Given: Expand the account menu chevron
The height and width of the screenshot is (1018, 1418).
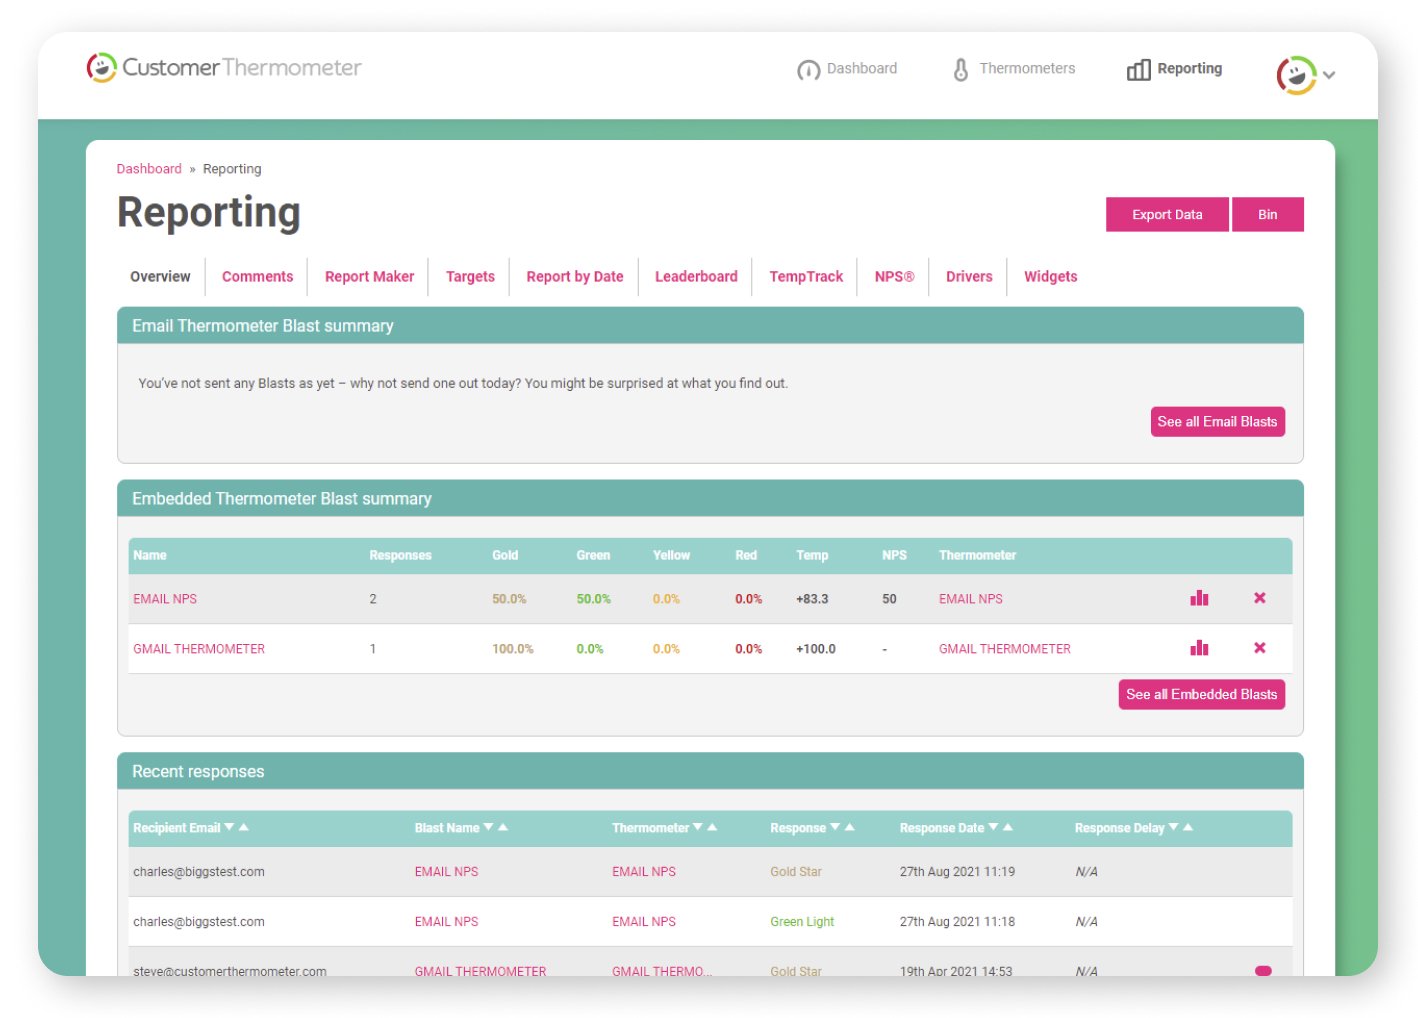Looking at the screenshot, I should (x=1329, y=75).
